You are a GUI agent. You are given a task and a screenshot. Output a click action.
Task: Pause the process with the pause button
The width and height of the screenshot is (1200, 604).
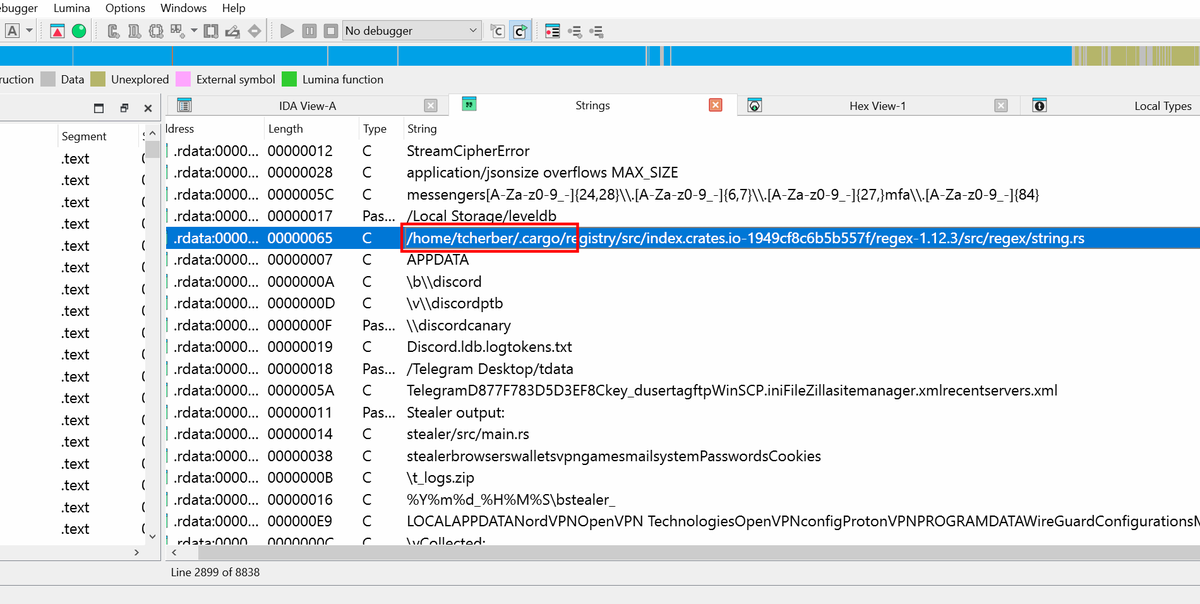(x=309, y=31)
